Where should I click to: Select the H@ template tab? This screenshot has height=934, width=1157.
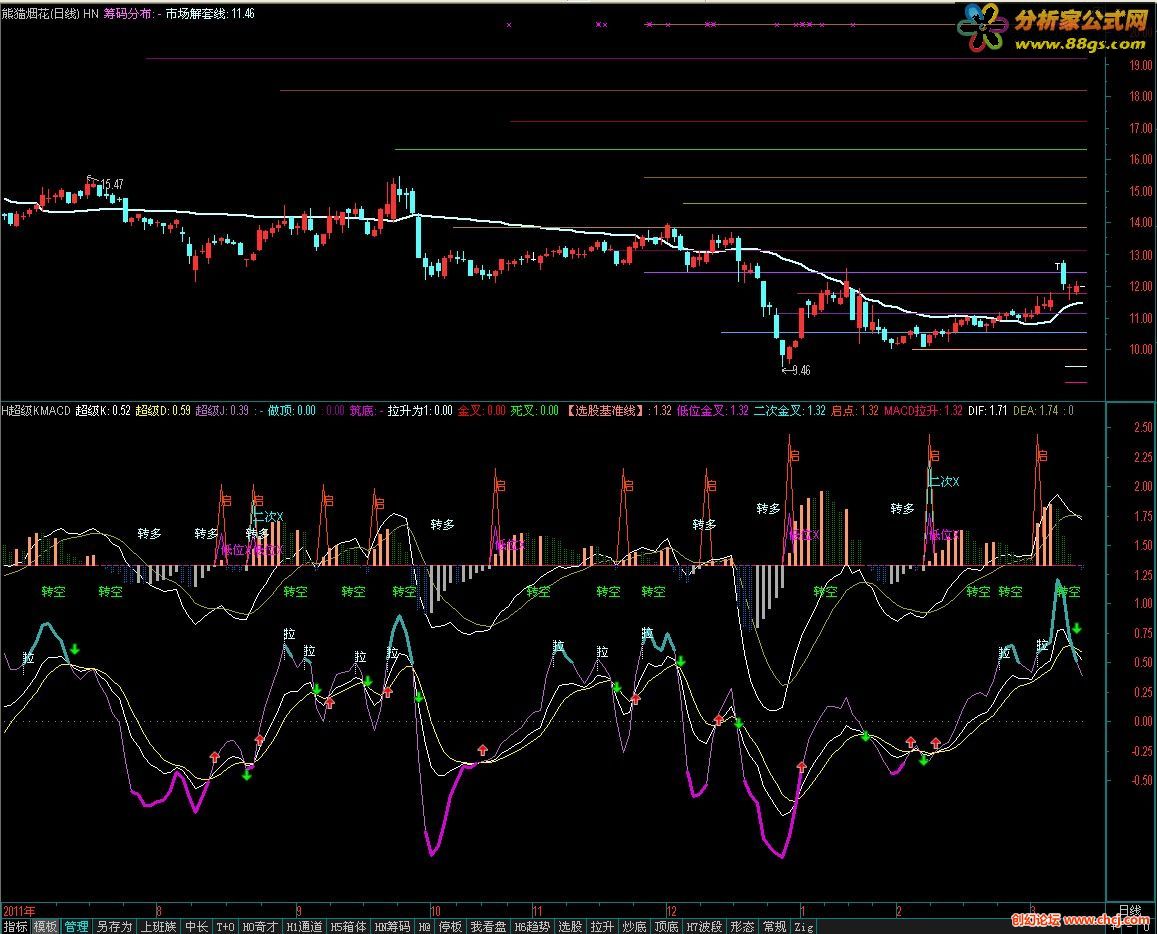point(424,927)
